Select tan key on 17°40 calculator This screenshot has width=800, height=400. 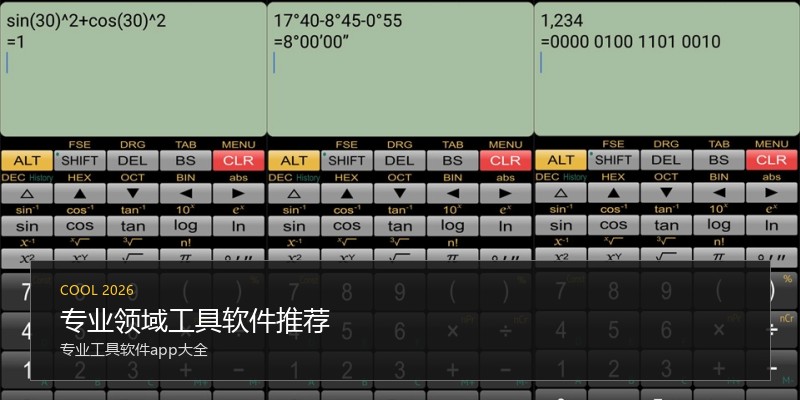[399, 226]
